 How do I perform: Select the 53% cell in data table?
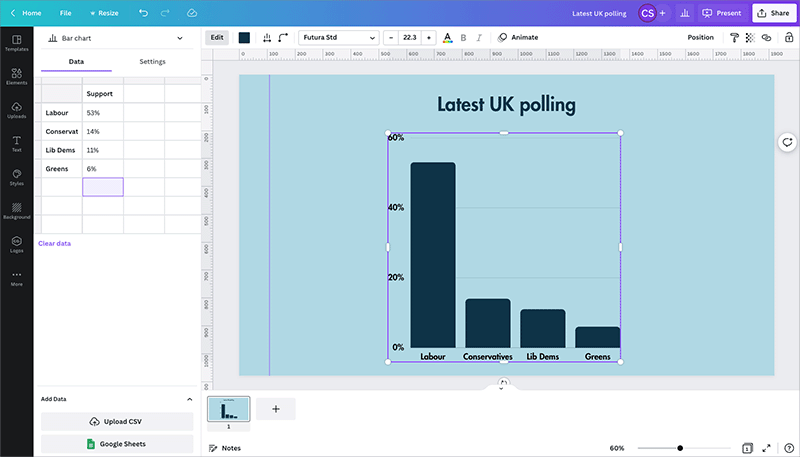click(x=103, y=113)
